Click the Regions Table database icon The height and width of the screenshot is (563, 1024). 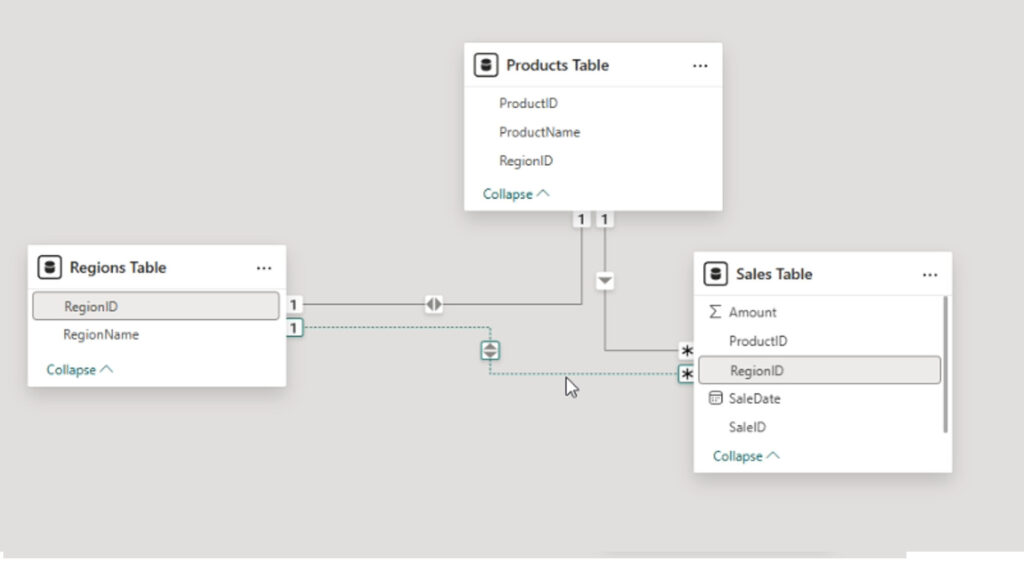coord(49,268)
